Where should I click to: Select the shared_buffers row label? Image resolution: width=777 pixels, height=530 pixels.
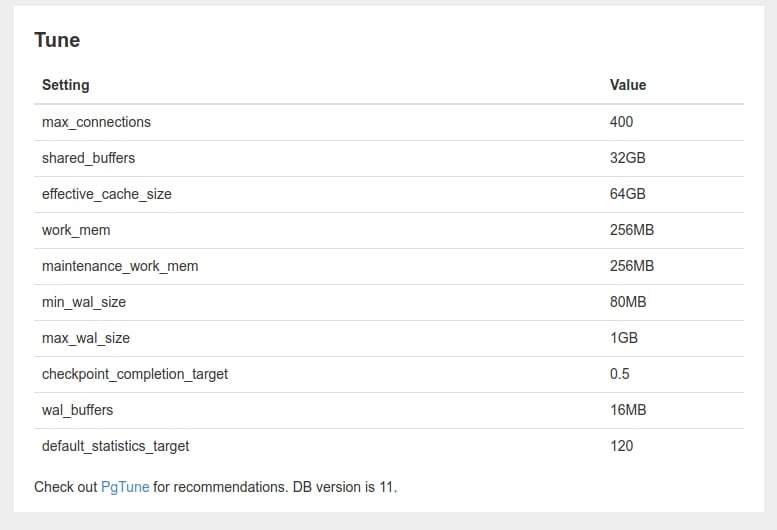pyautogui.click(x=88, y=158)
